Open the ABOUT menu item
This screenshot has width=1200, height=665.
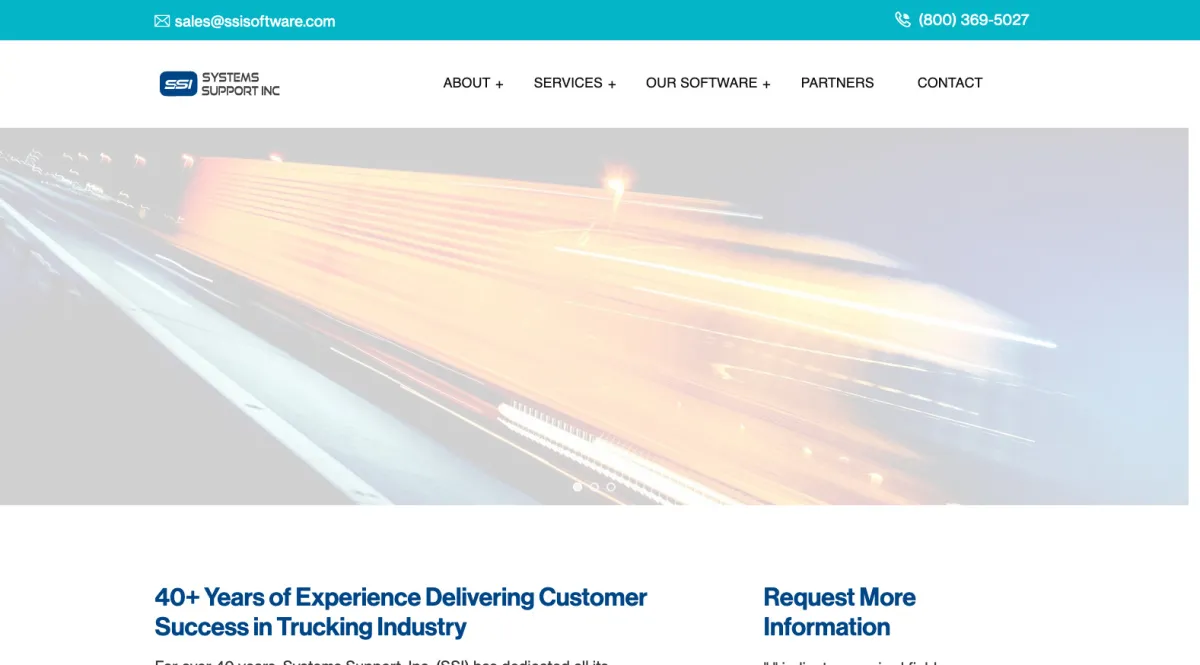click(467, 83)
